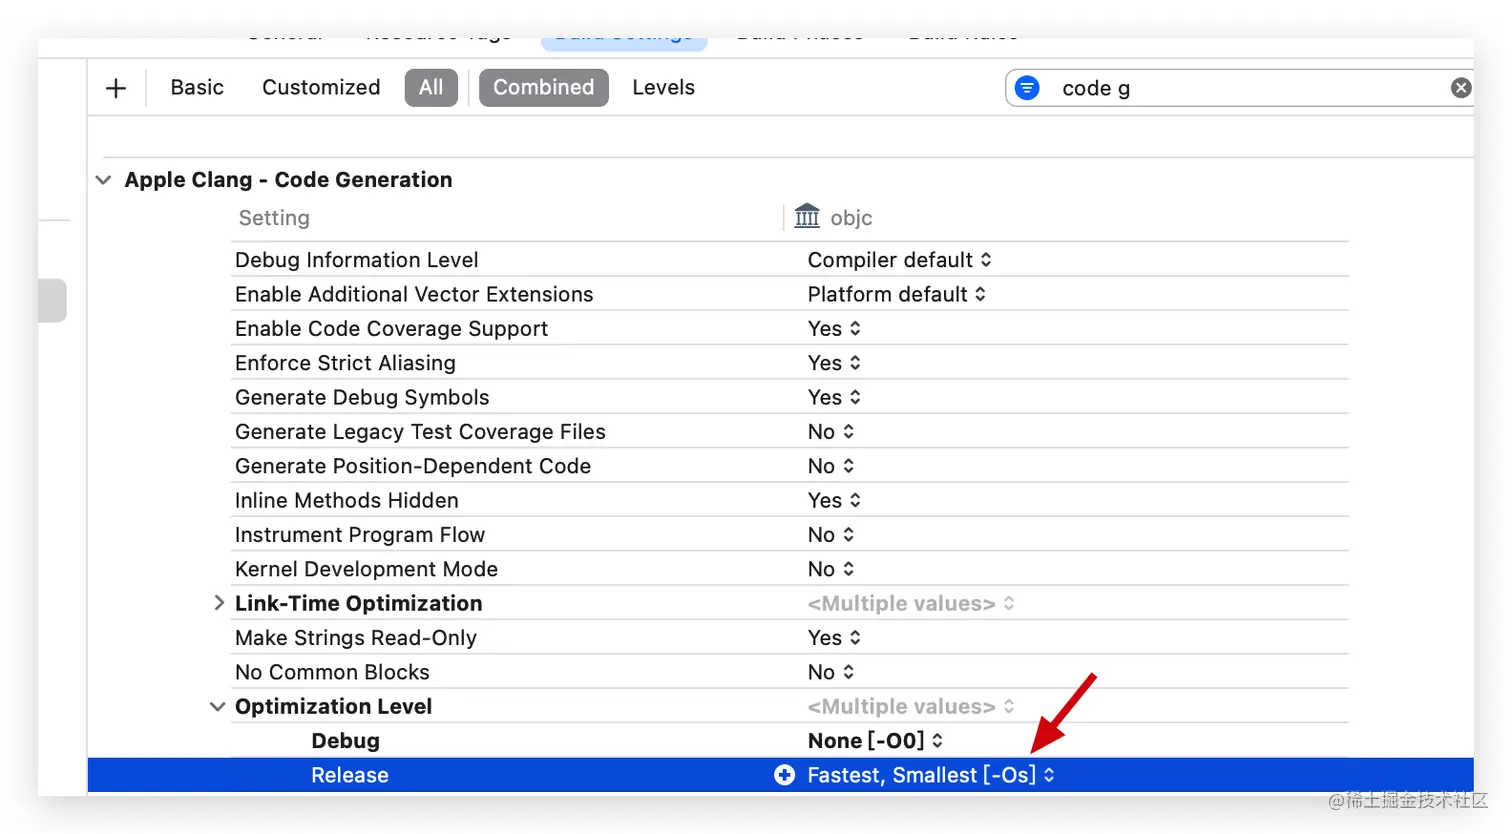Select Generate Legacy Test Coverage Files row
The width and height of the screenshot is (1512, 834).
coord(789,432)
